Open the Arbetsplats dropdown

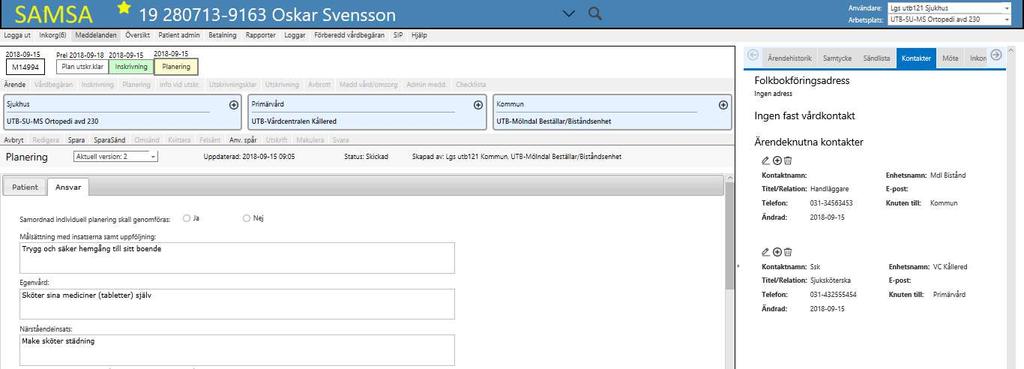coord(949,20)
